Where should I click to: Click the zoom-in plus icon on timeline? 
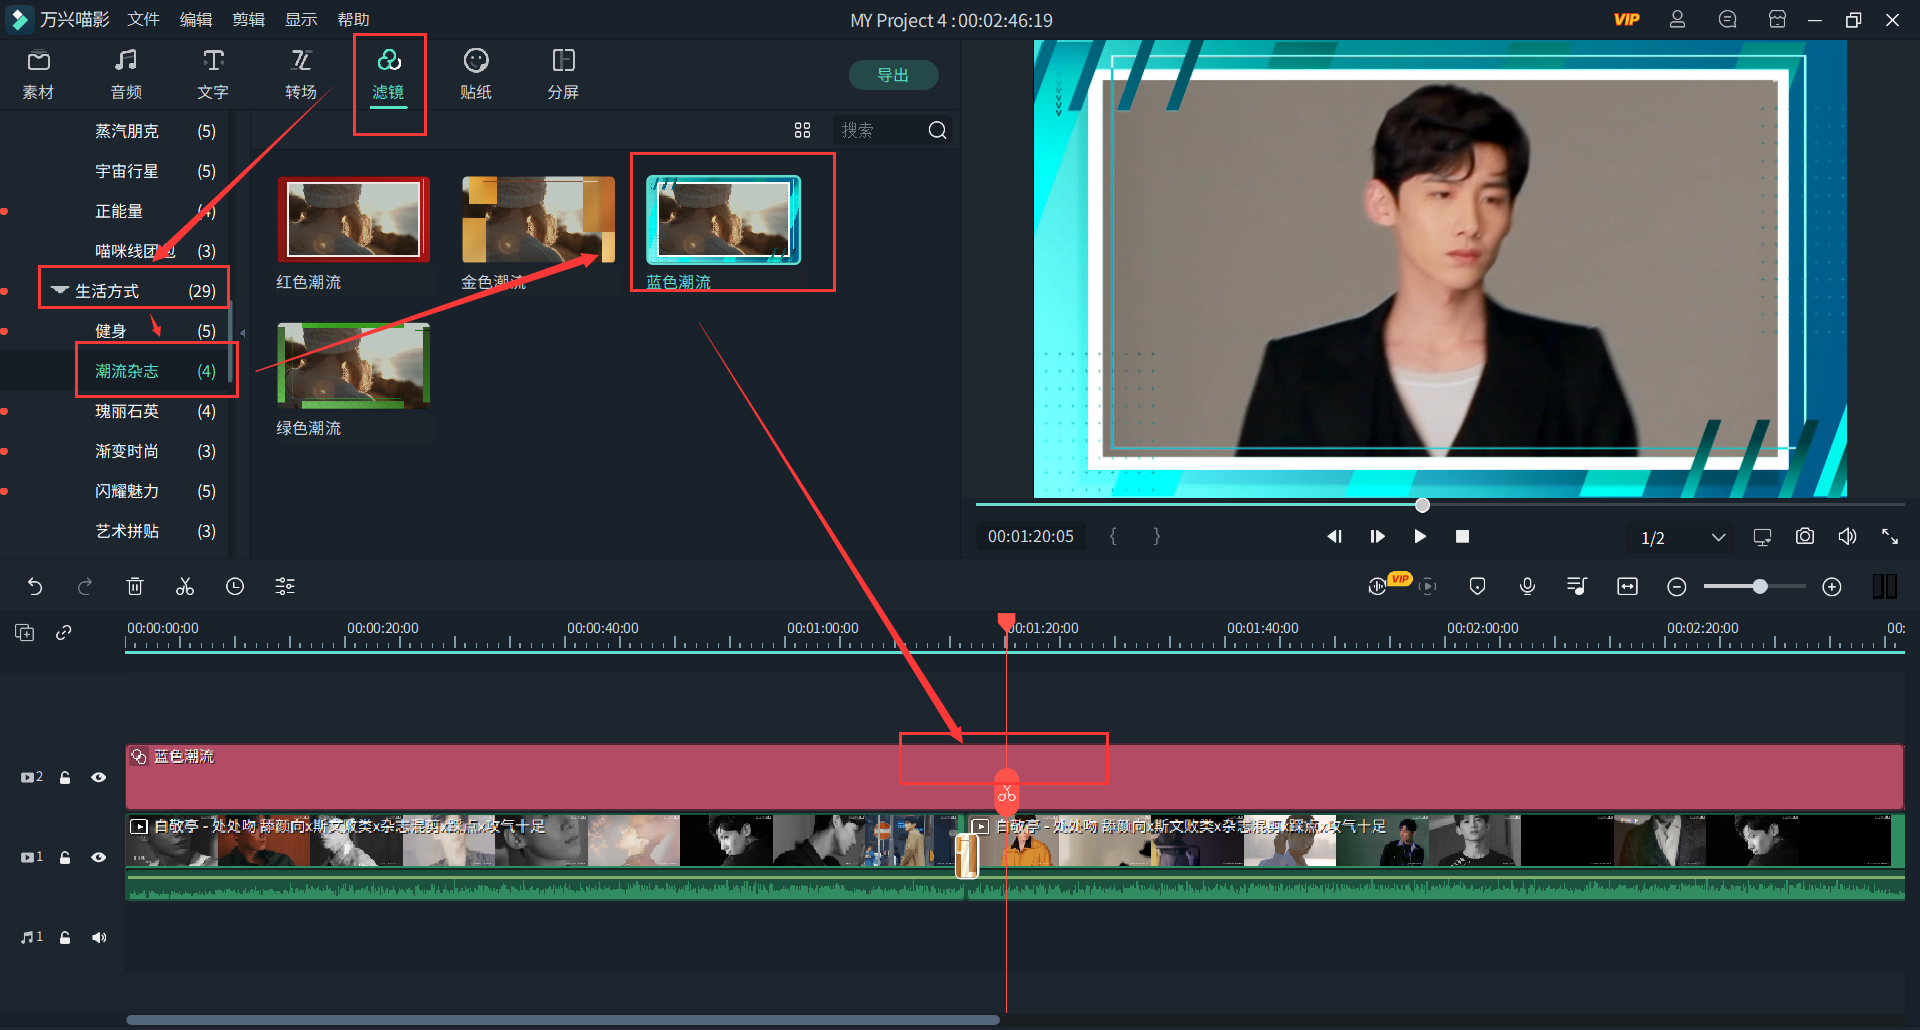1831,587
